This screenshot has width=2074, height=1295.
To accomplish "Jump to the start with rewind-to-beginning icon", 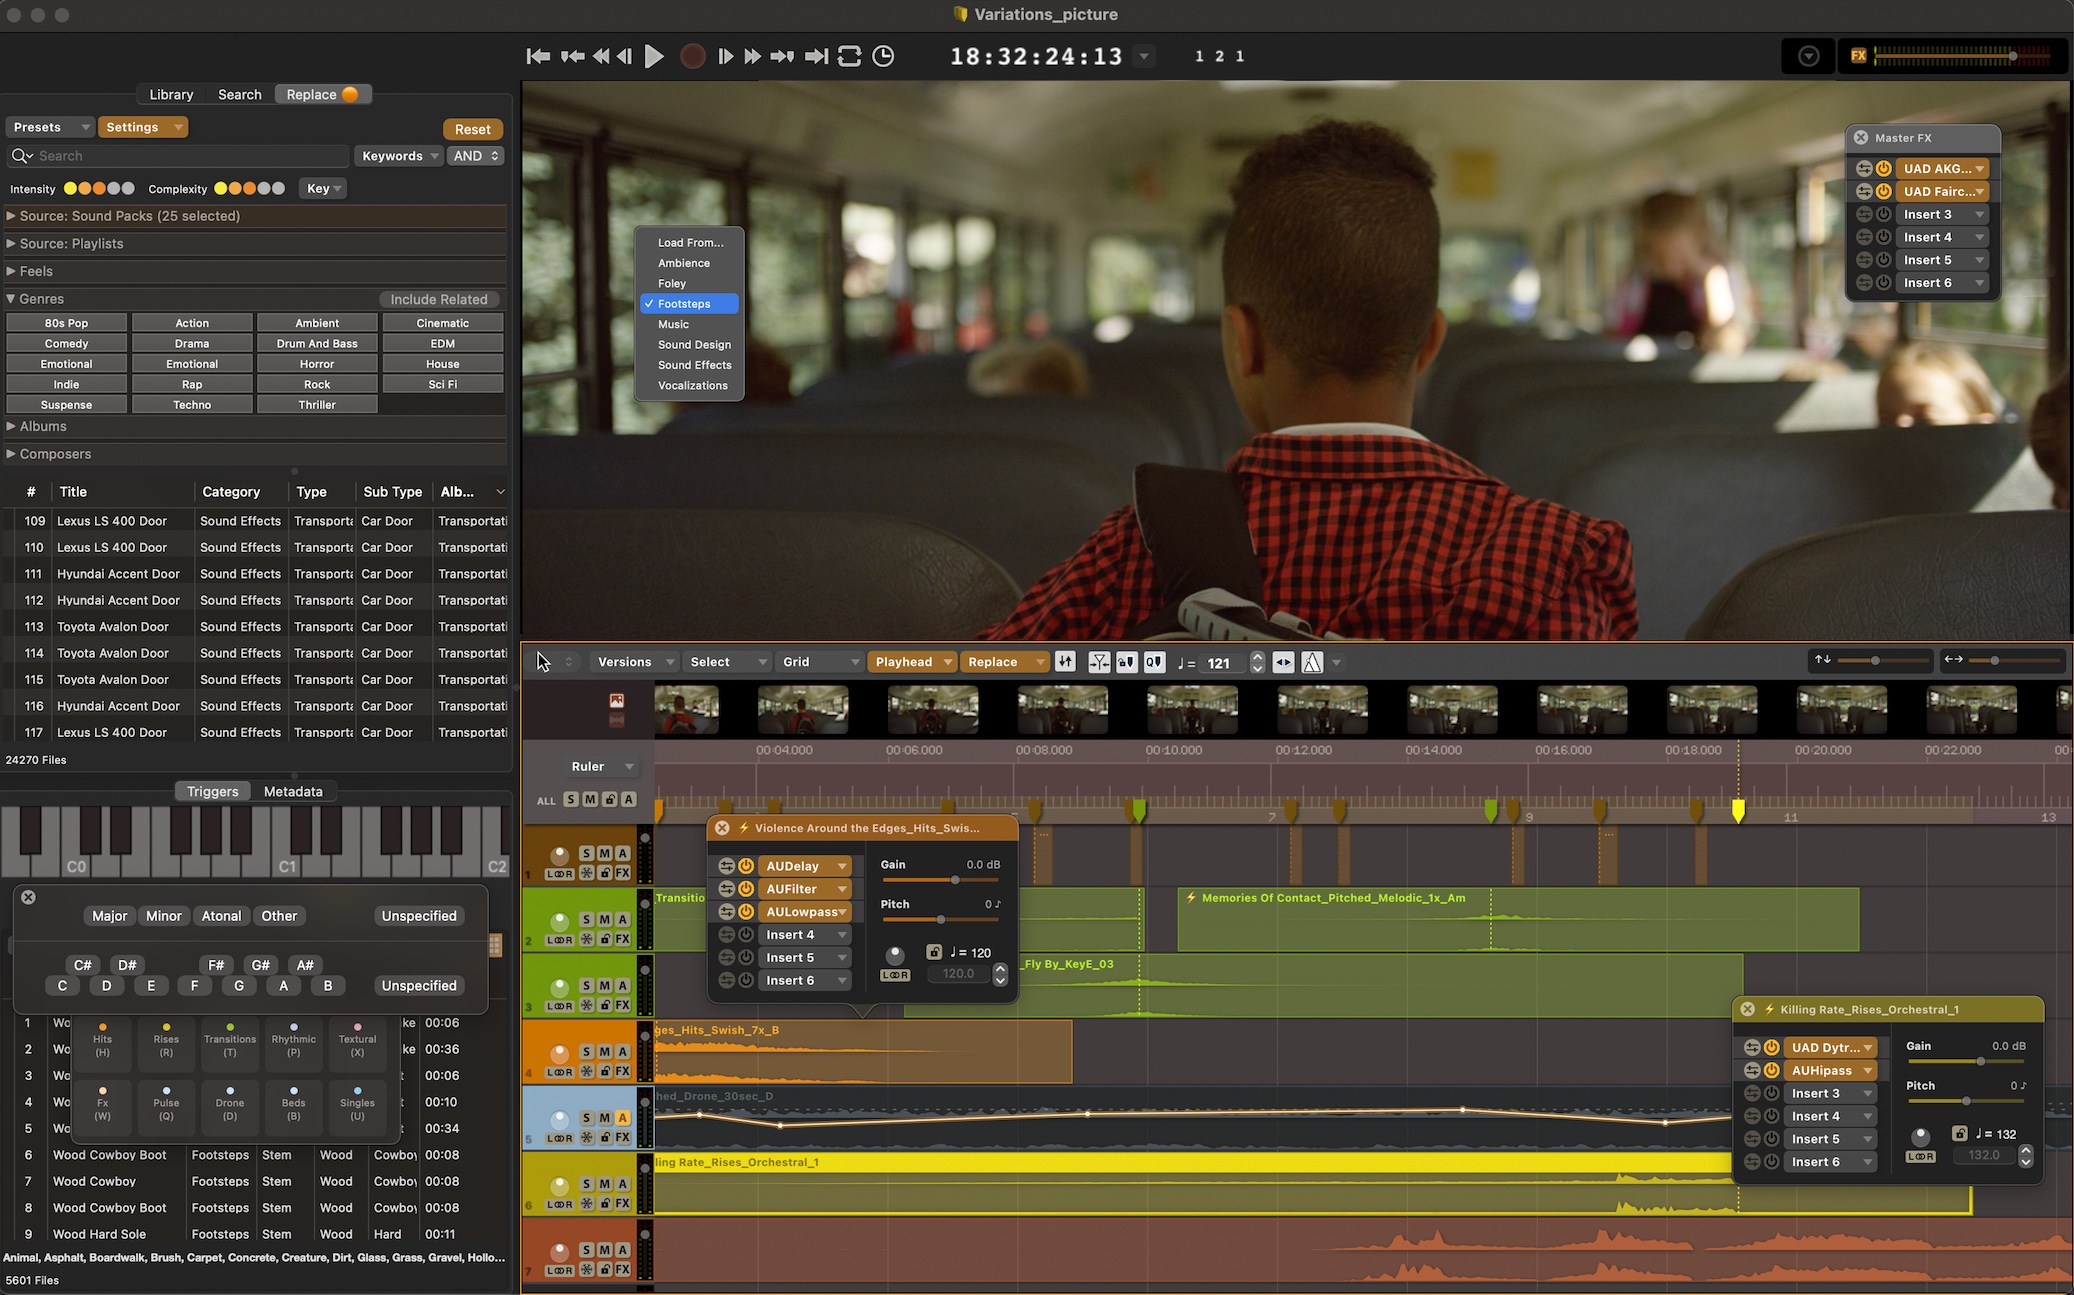I will coord(538,56).
